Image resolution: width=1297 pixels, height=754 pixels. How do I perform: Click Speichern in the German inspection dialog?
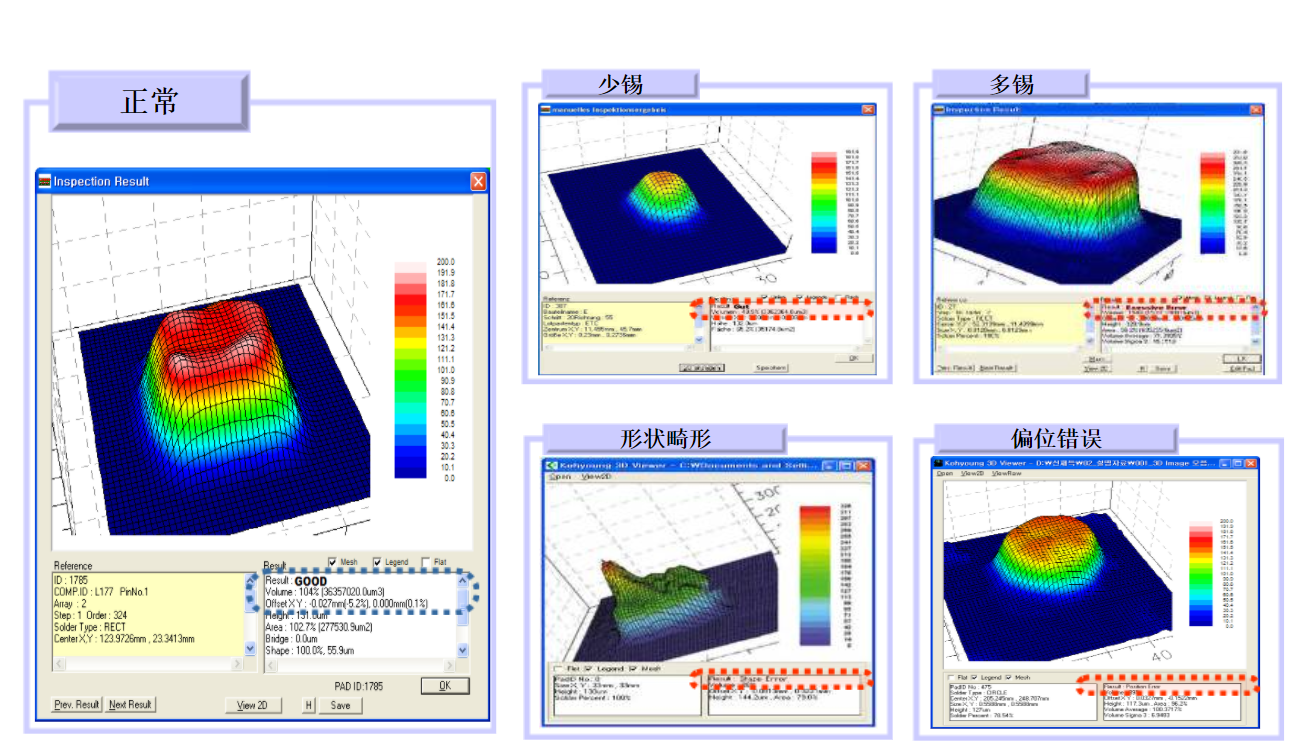pyautogui.click(x=770, y=368)
